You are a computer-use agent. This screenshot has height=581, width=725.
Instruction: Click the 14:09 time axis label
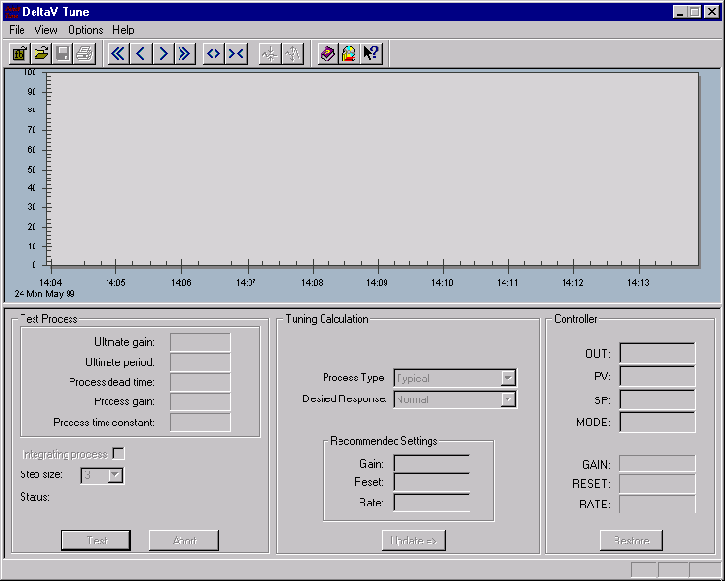(377, 282)
